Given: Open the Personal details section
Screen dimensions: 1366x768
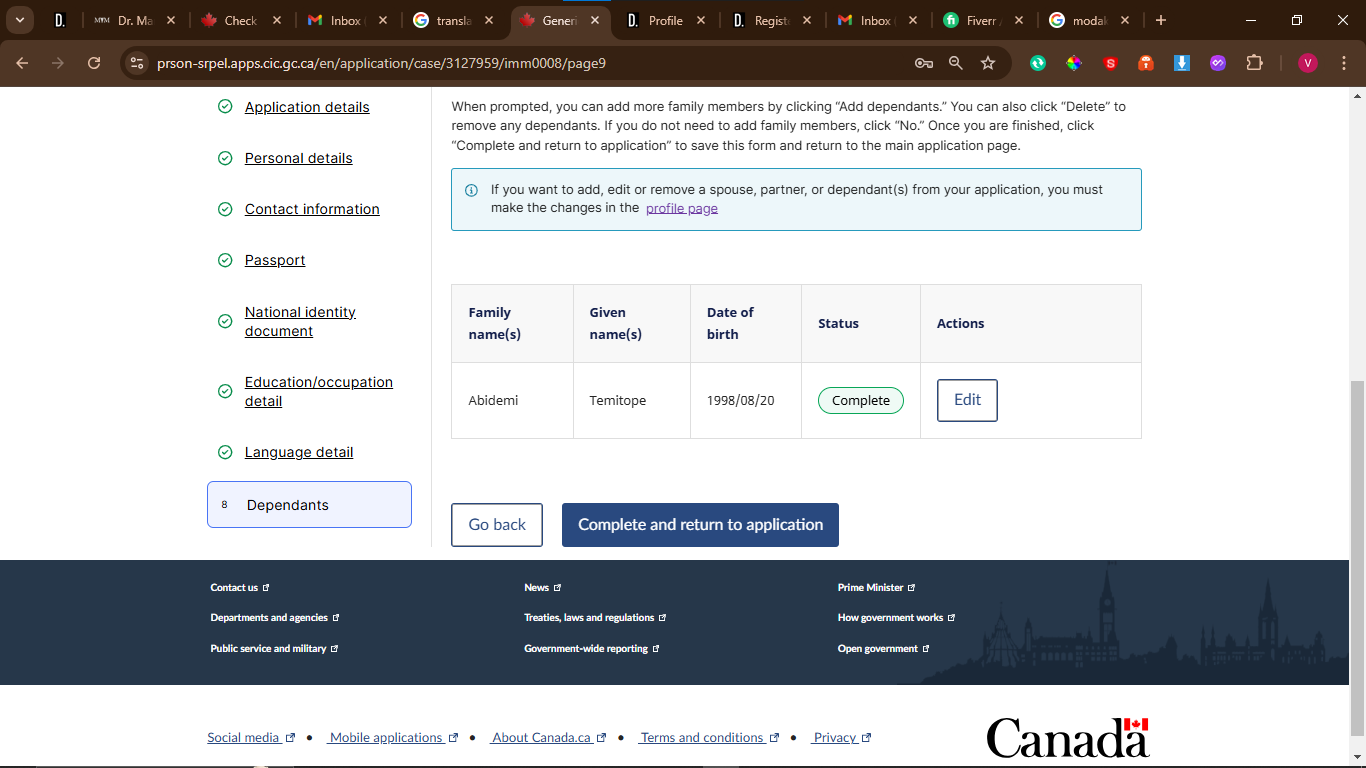Looking at the screenshot, I should tap(299, 158).
